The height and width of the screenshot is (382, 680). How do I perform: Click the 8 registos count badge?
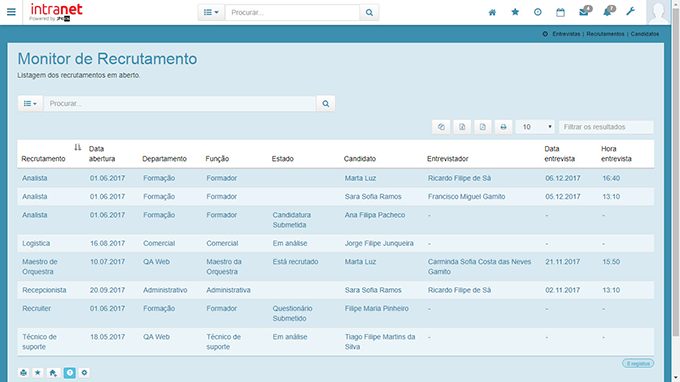click(638, 363)
